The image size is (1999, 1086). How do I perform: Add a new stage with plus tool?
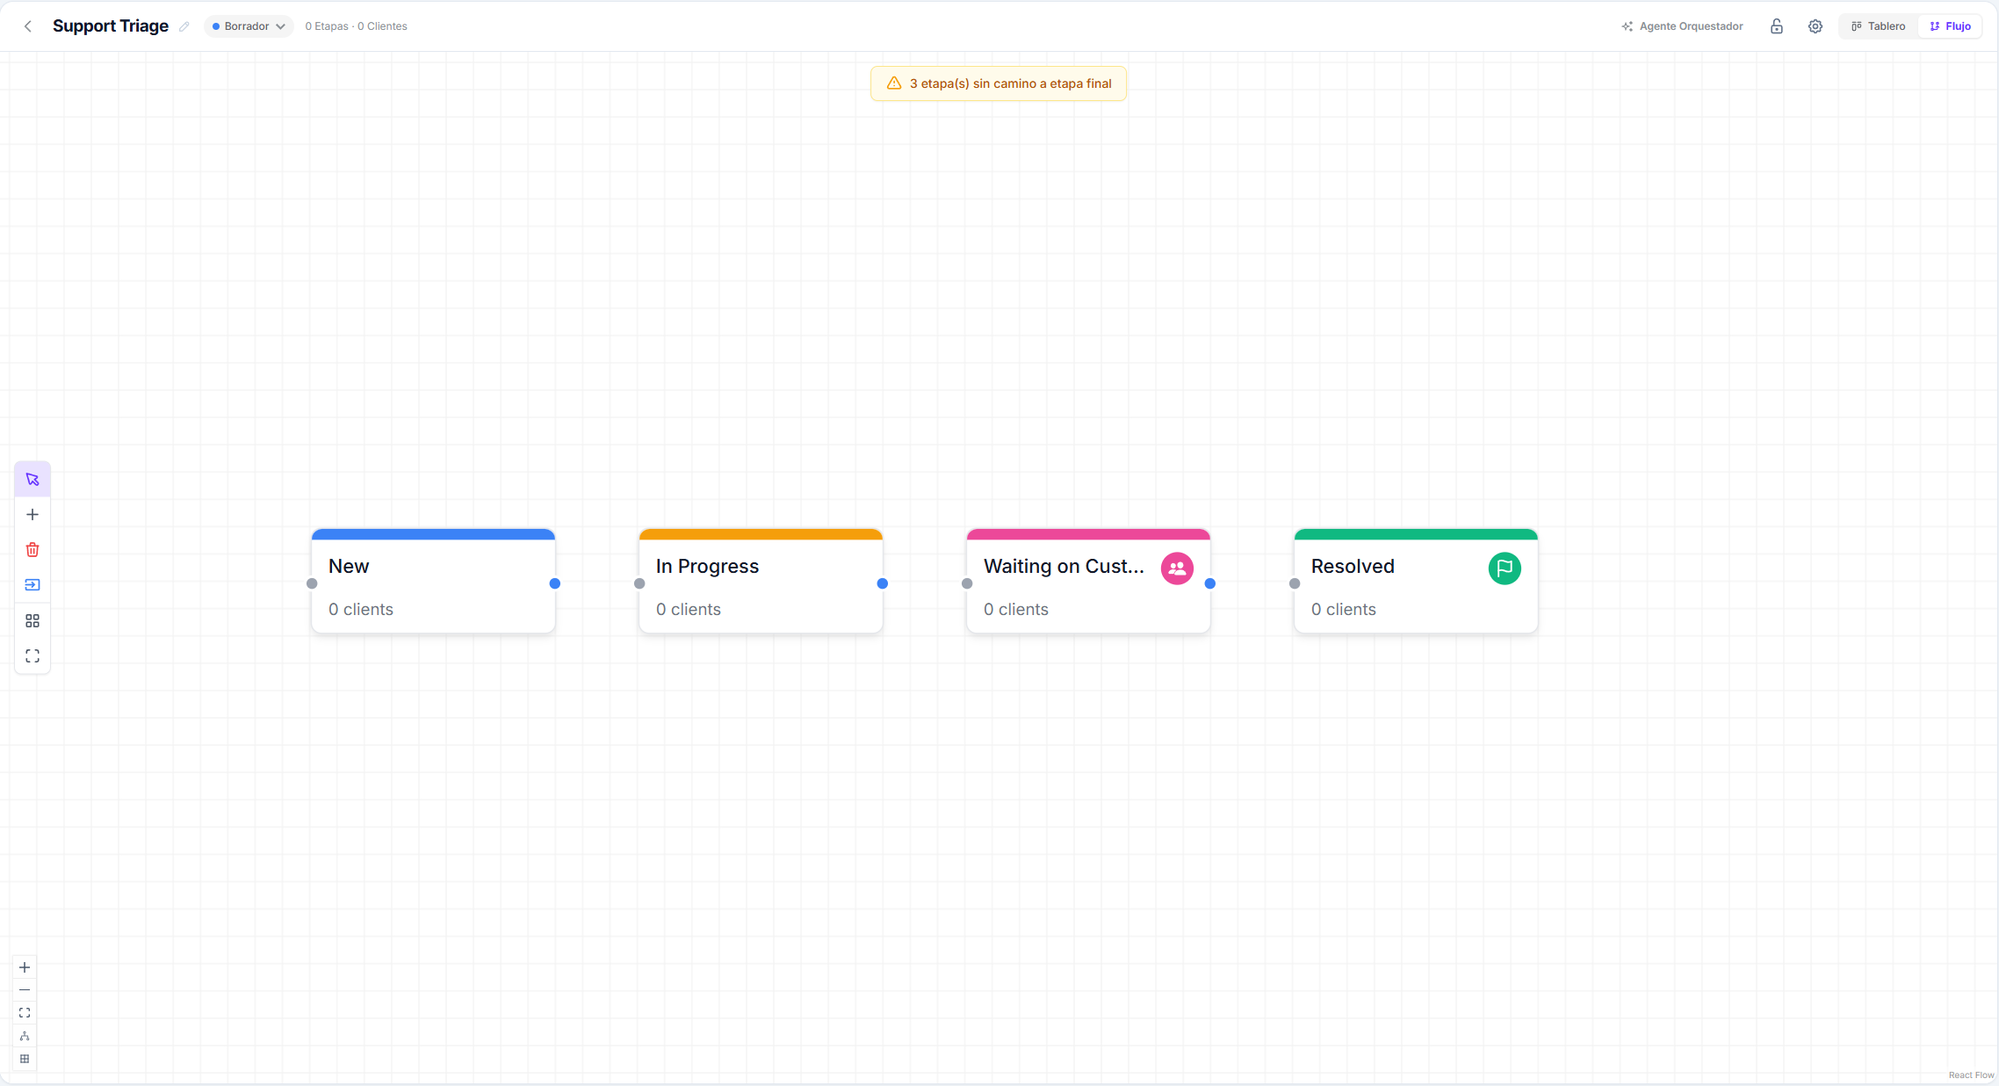click(33, 515)
